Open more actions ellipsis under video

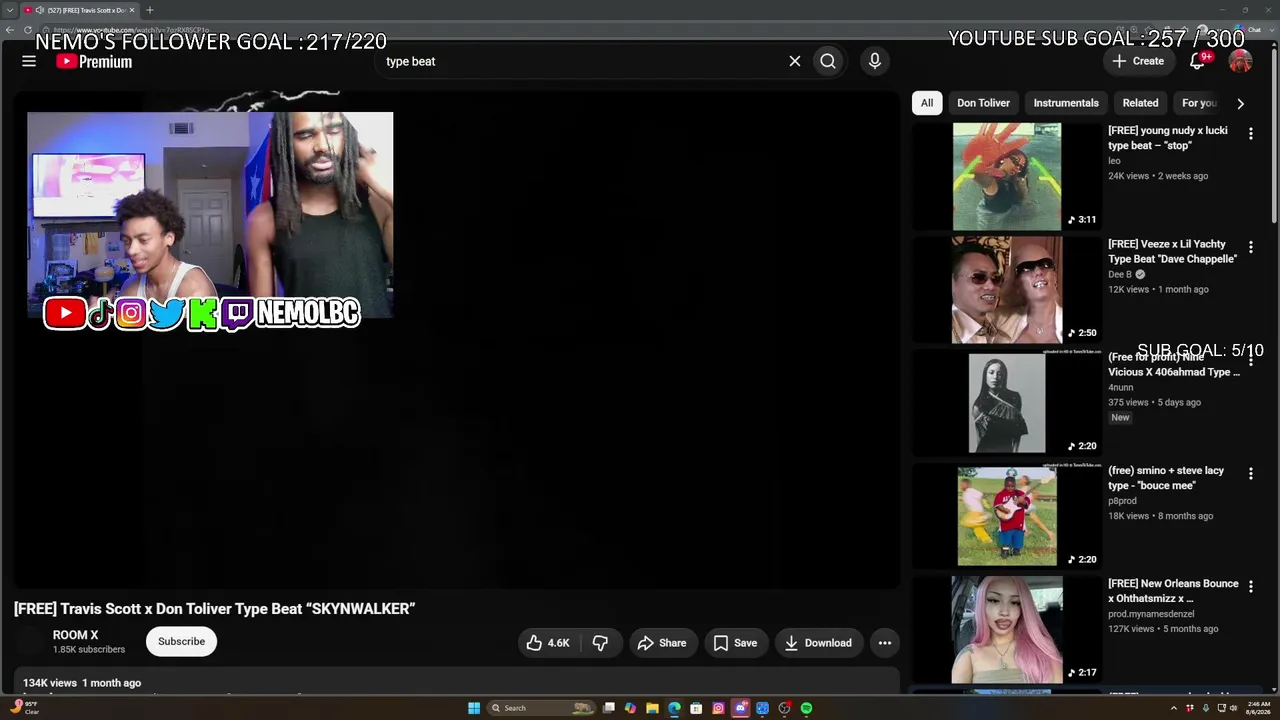(x=885, y=643)
